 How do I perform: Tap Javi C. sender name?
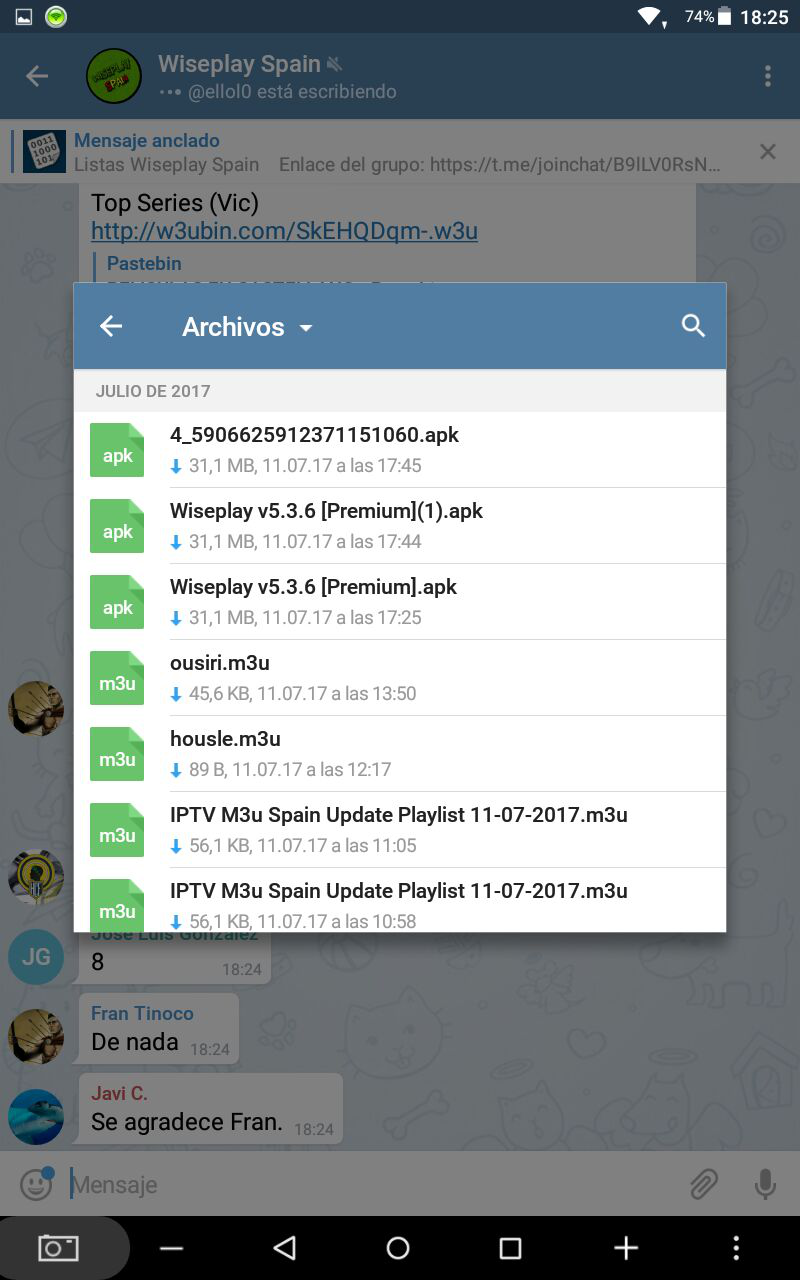(119, 1093)
